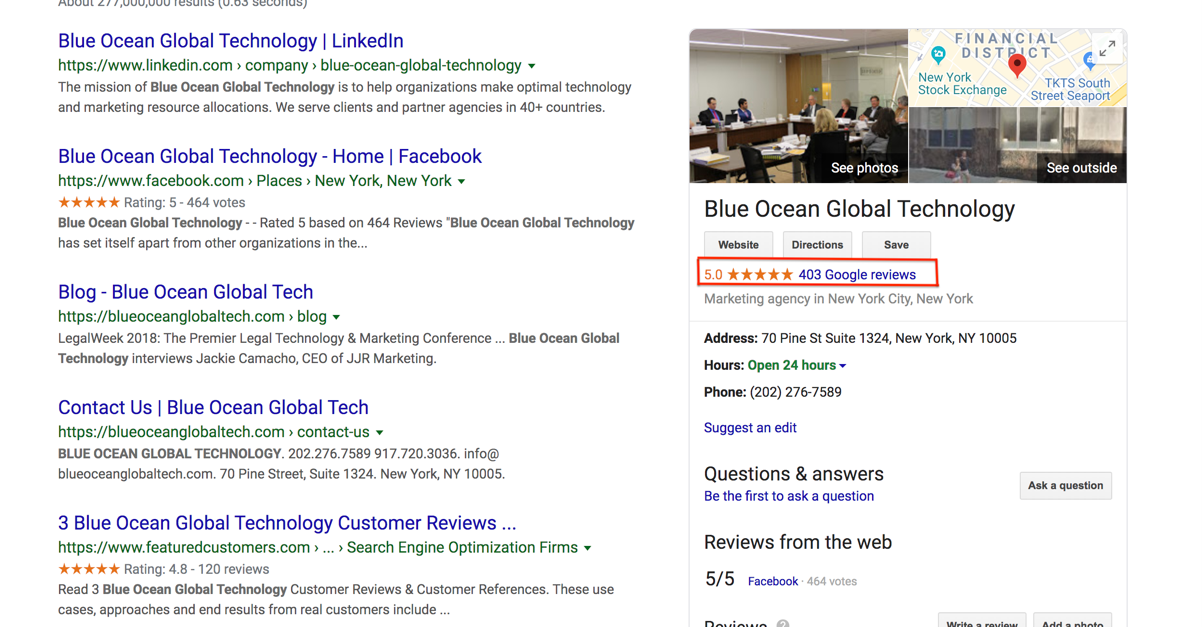Click the red location pin on the map
The width and height of the screenshot is (1202, 627).
(x=1017, y=65)
